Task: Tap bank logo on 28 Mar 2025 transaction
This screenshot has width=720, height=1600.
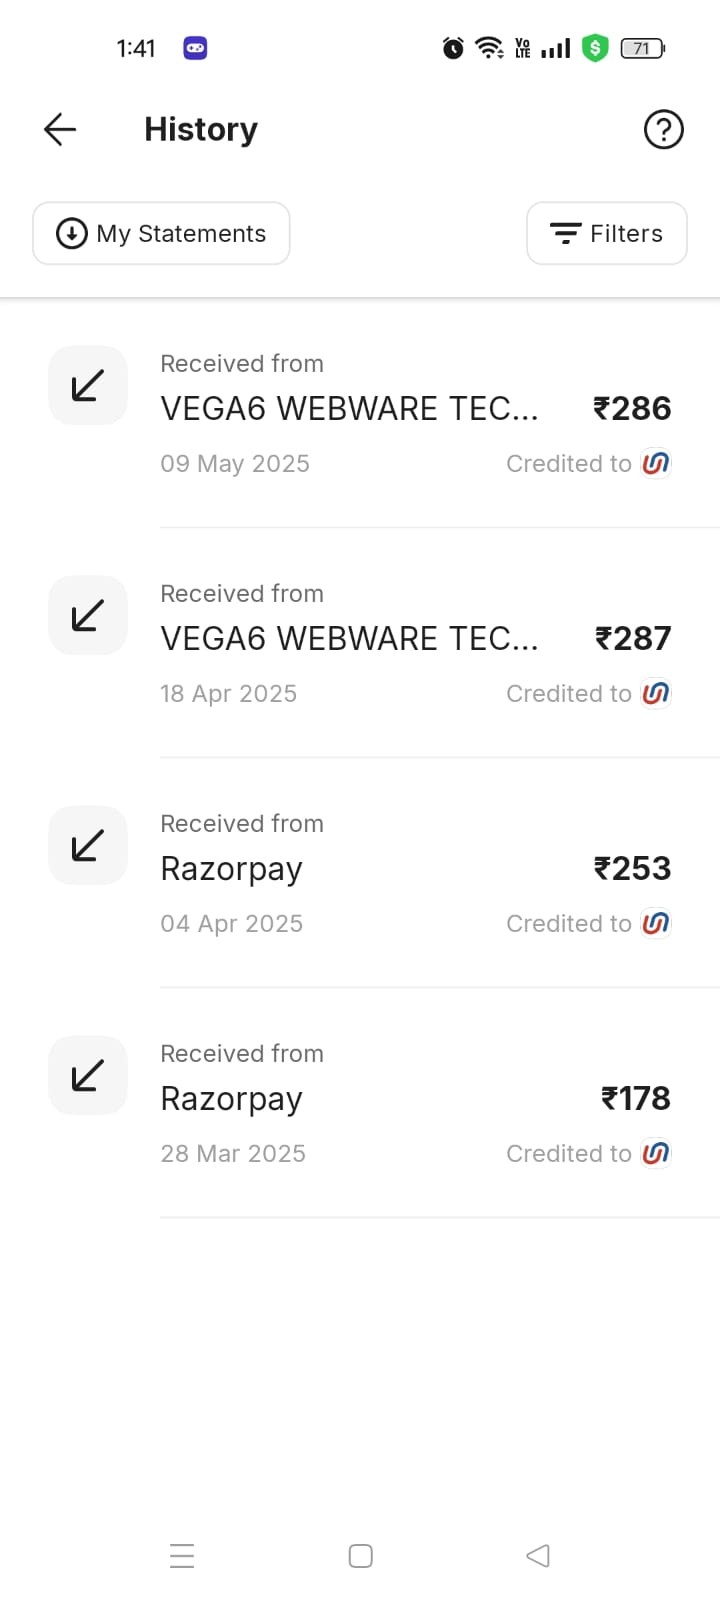Action: click(655, 1153)
